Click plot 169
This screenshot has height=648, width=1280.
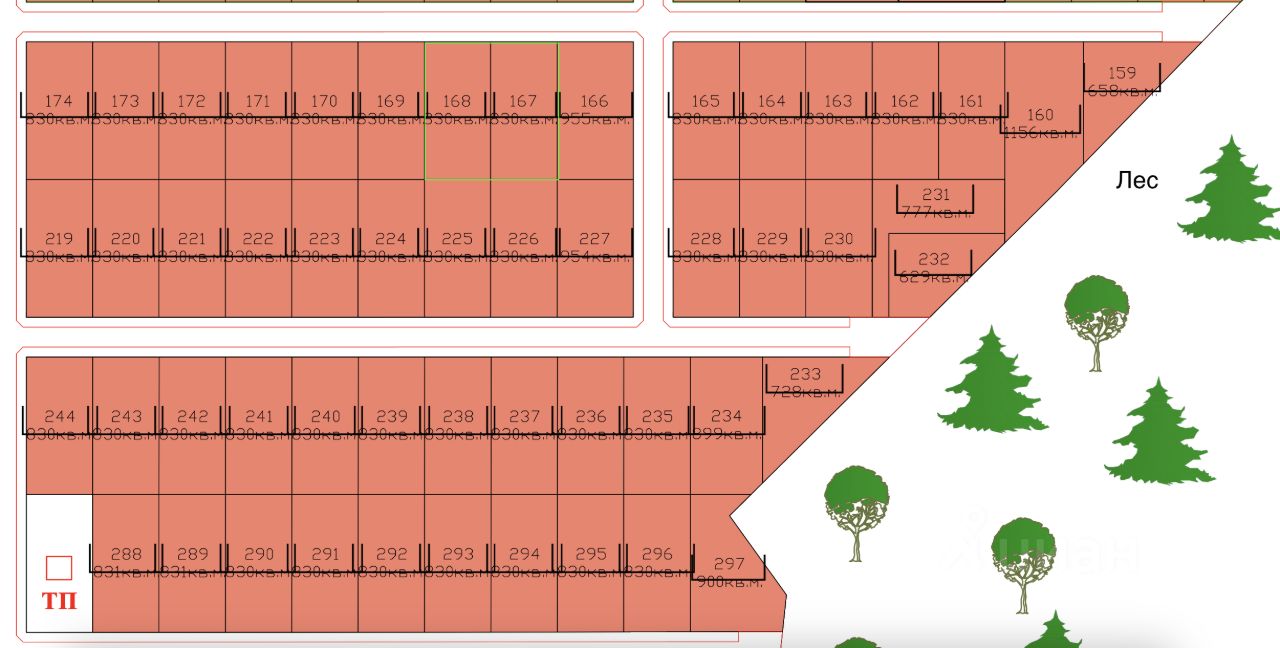(391, 110)
